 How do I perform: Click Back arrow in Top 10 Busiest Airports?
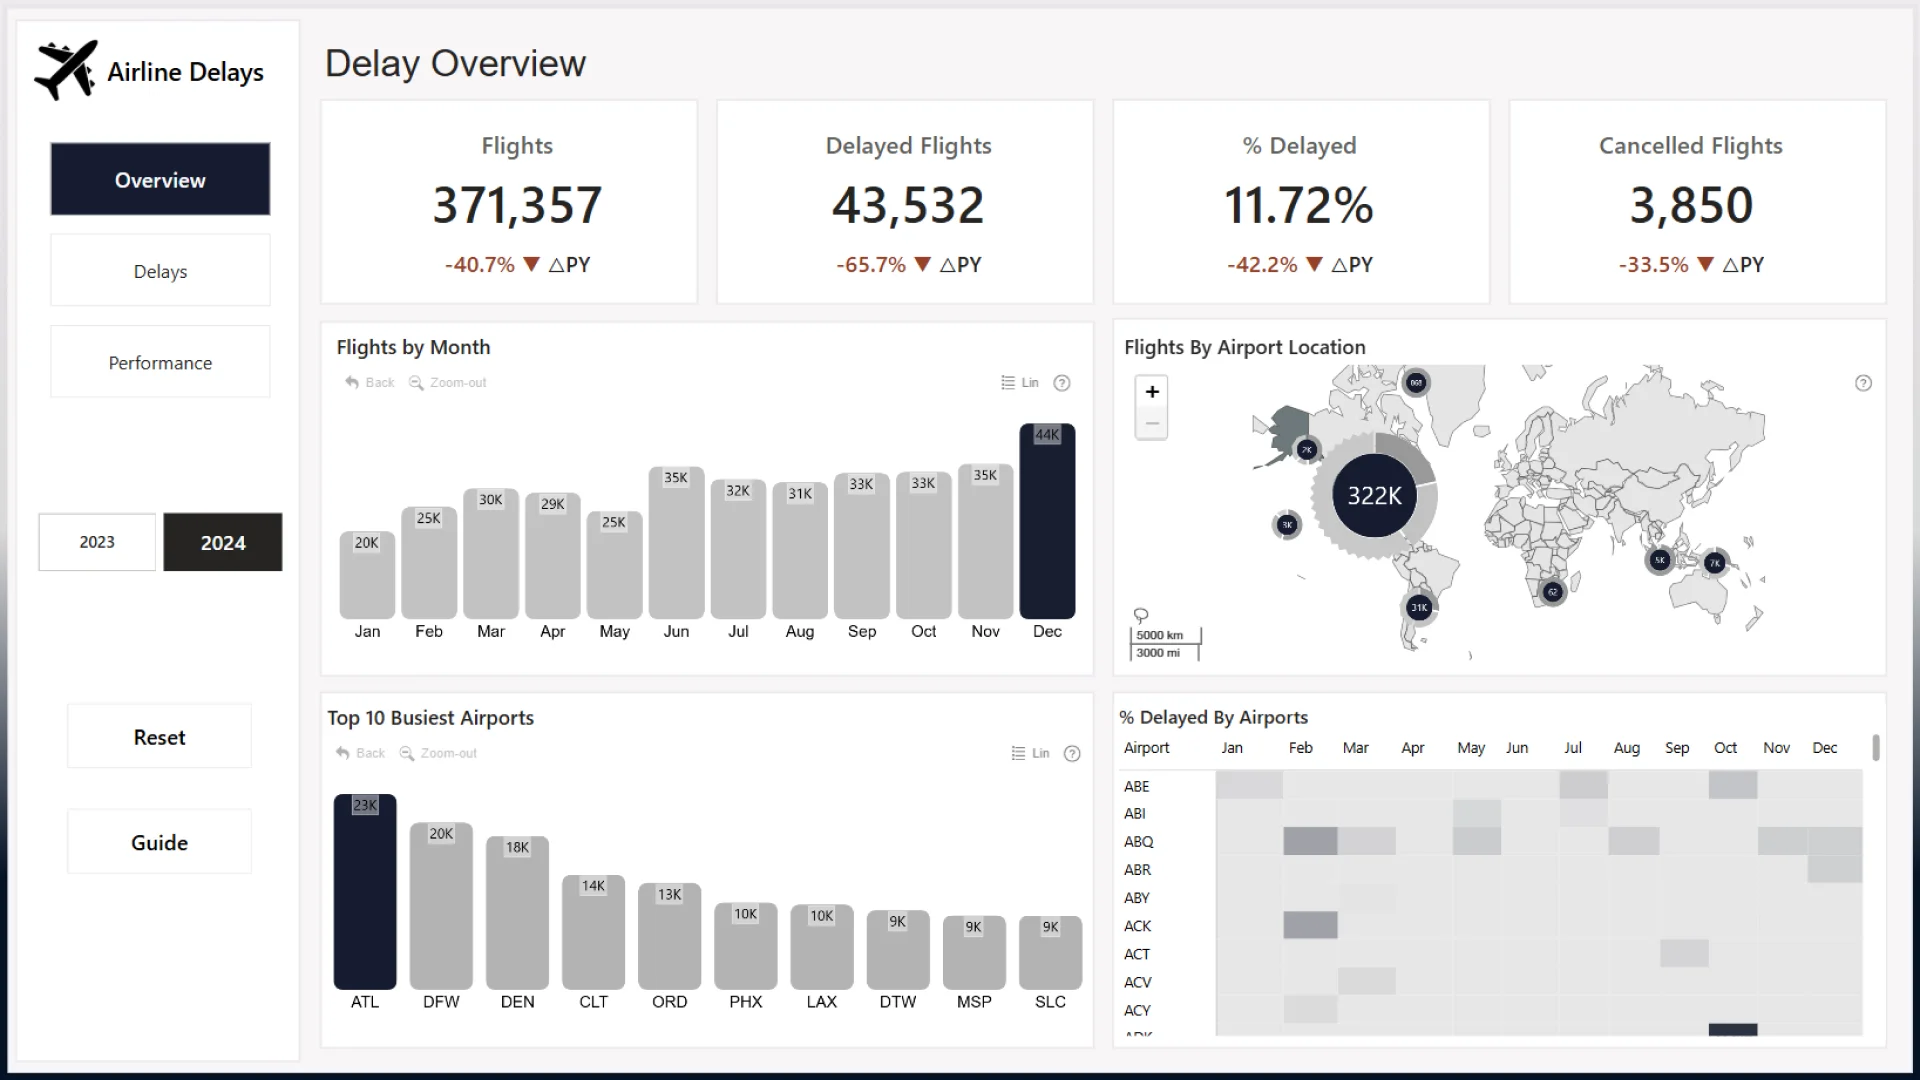(x=360, y=753)
